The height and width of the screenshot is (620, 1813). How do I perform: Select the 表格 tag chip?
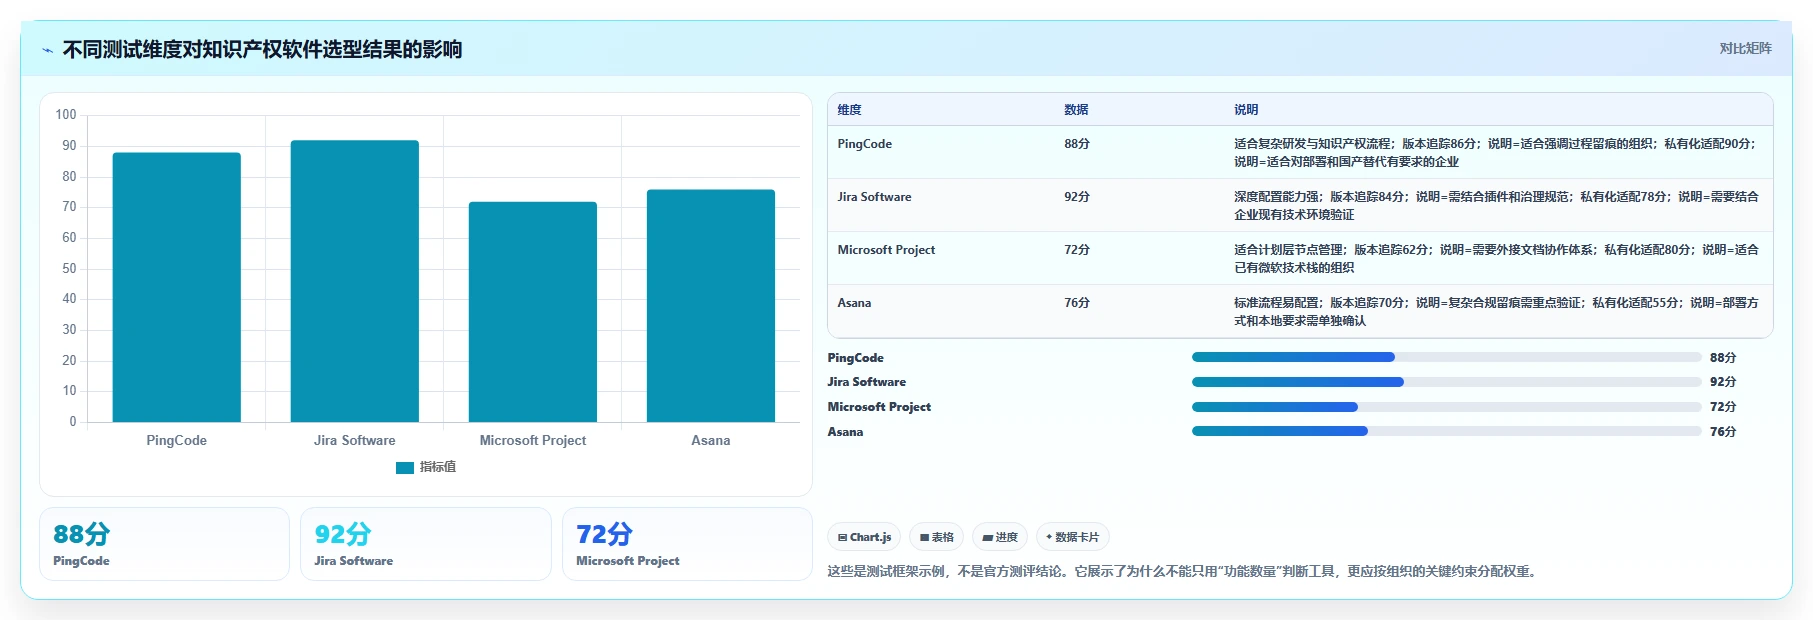[x=937, y=537]
